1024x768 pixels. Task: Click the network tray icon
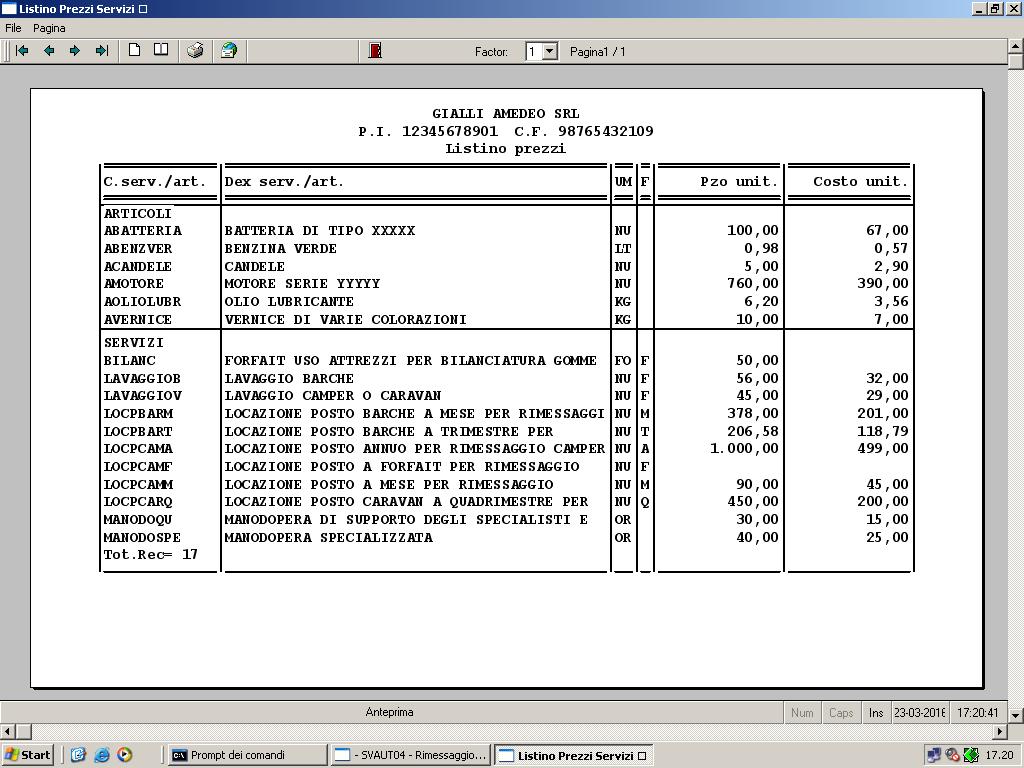click(x=934, y=756)
